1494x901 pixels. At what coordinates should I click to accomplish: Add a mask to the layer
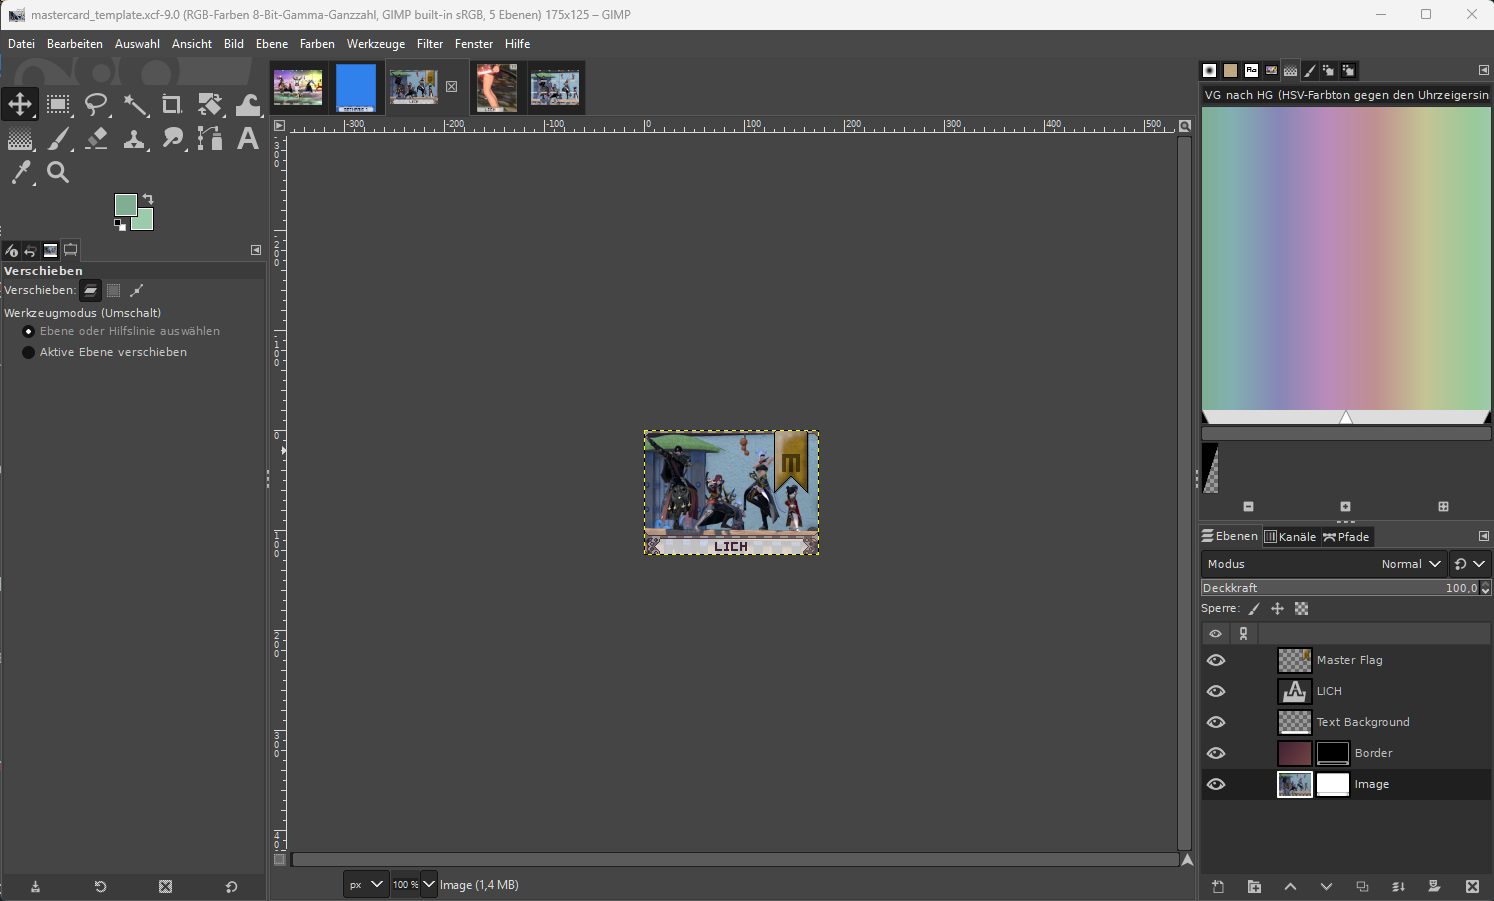1434,886
